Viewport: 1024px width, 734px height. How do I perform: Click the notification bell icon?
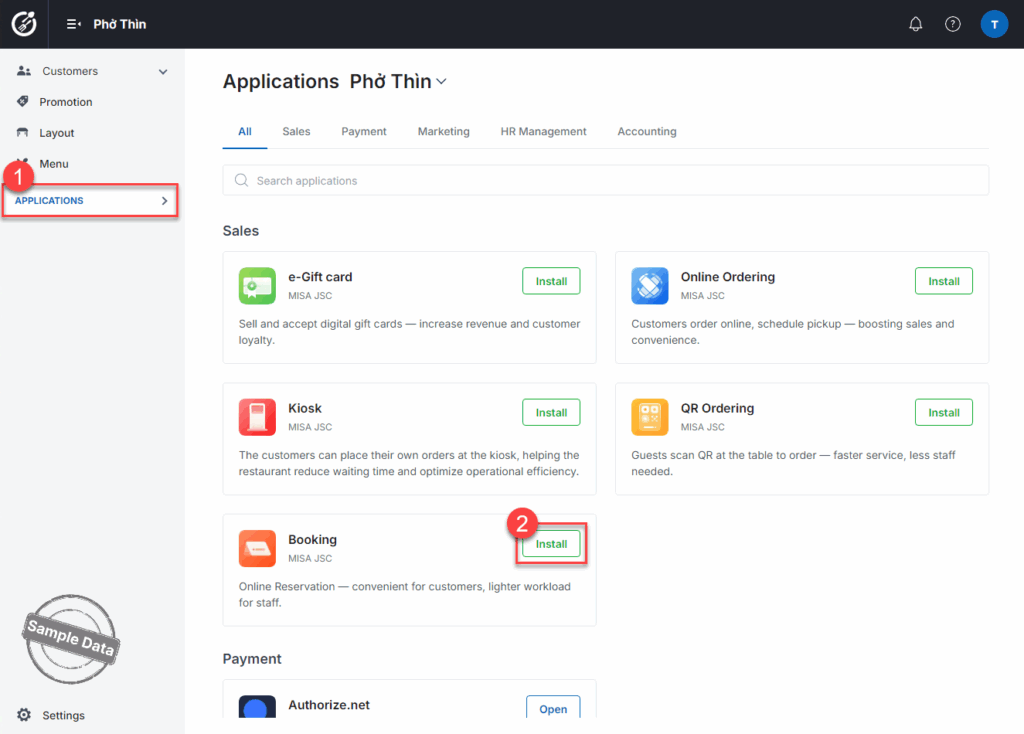(915, 24)
